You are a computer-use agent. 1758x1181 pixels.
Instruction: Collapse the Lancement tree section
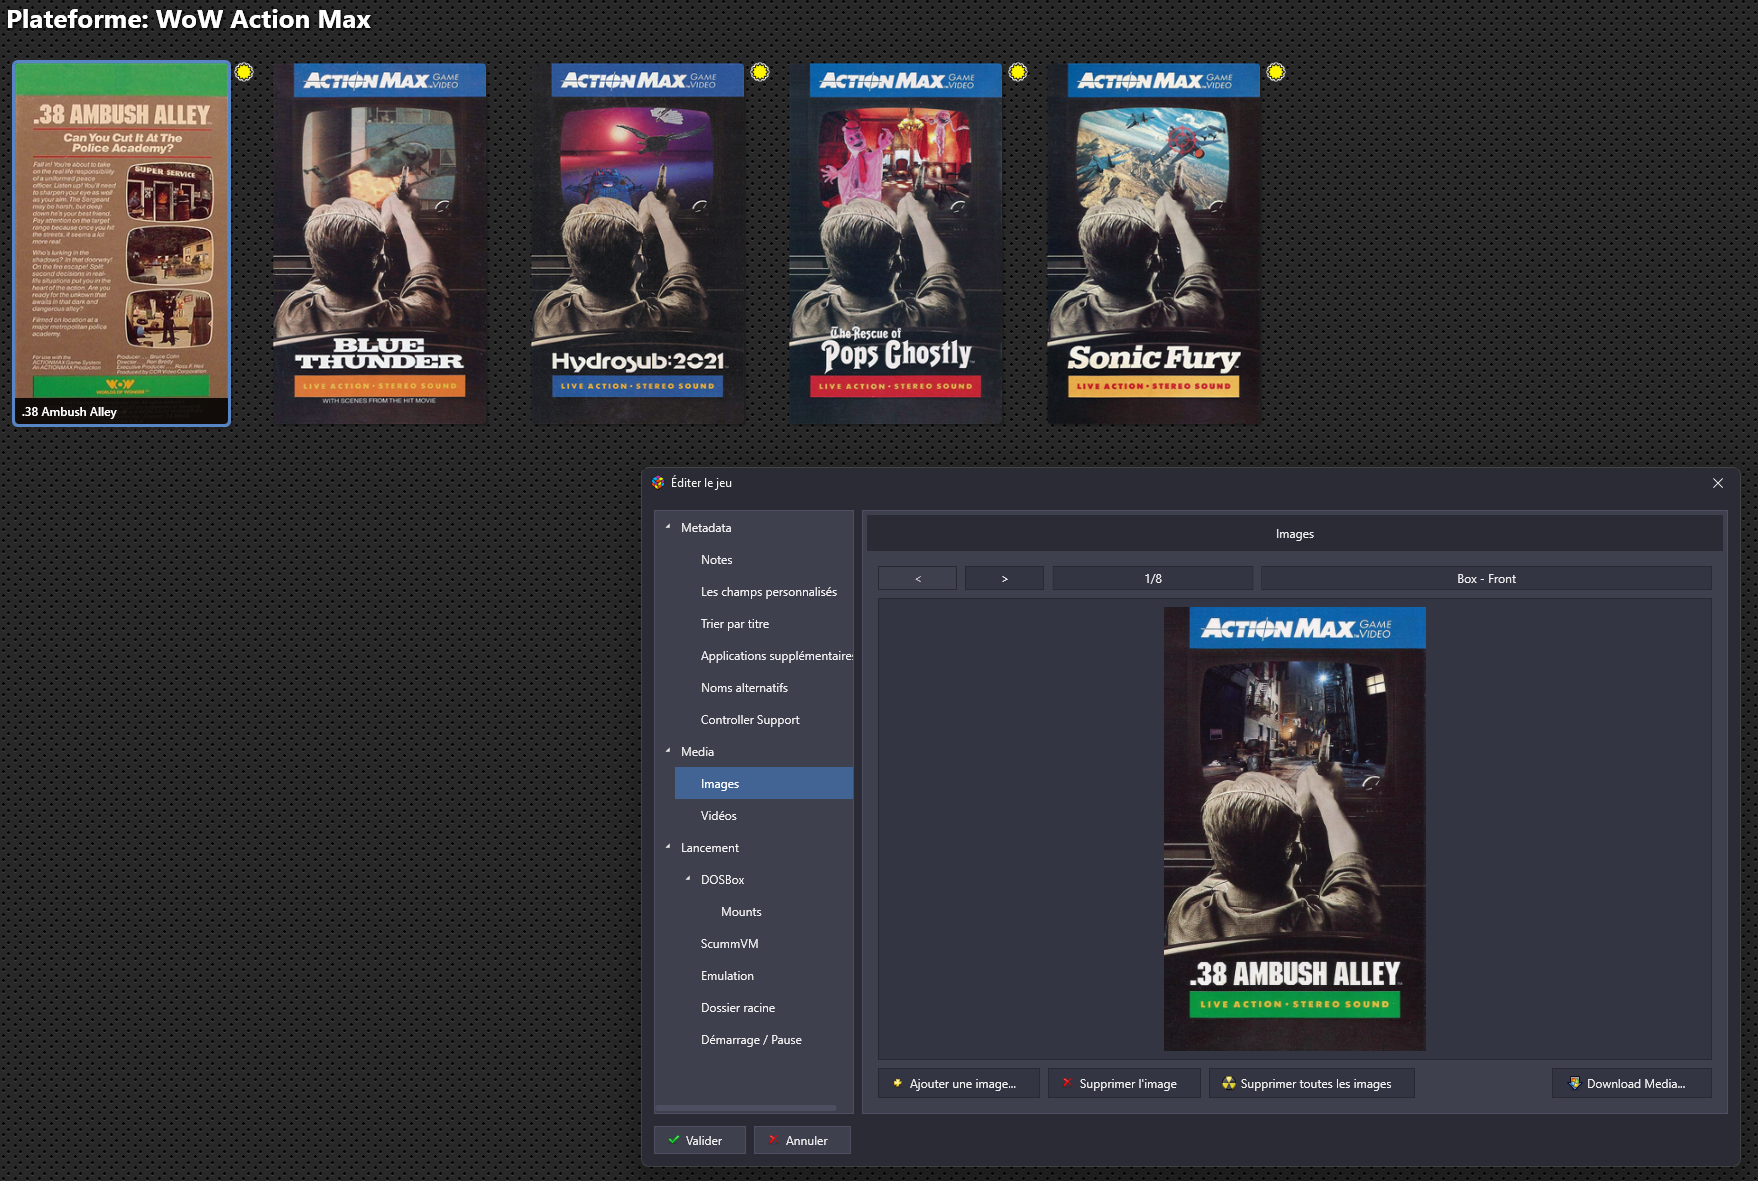668,847
